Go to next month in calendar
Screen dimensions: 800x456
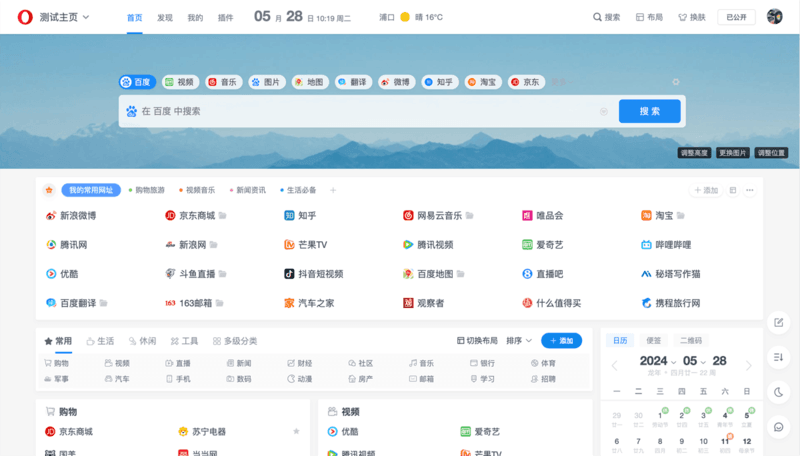click(748, 365)
